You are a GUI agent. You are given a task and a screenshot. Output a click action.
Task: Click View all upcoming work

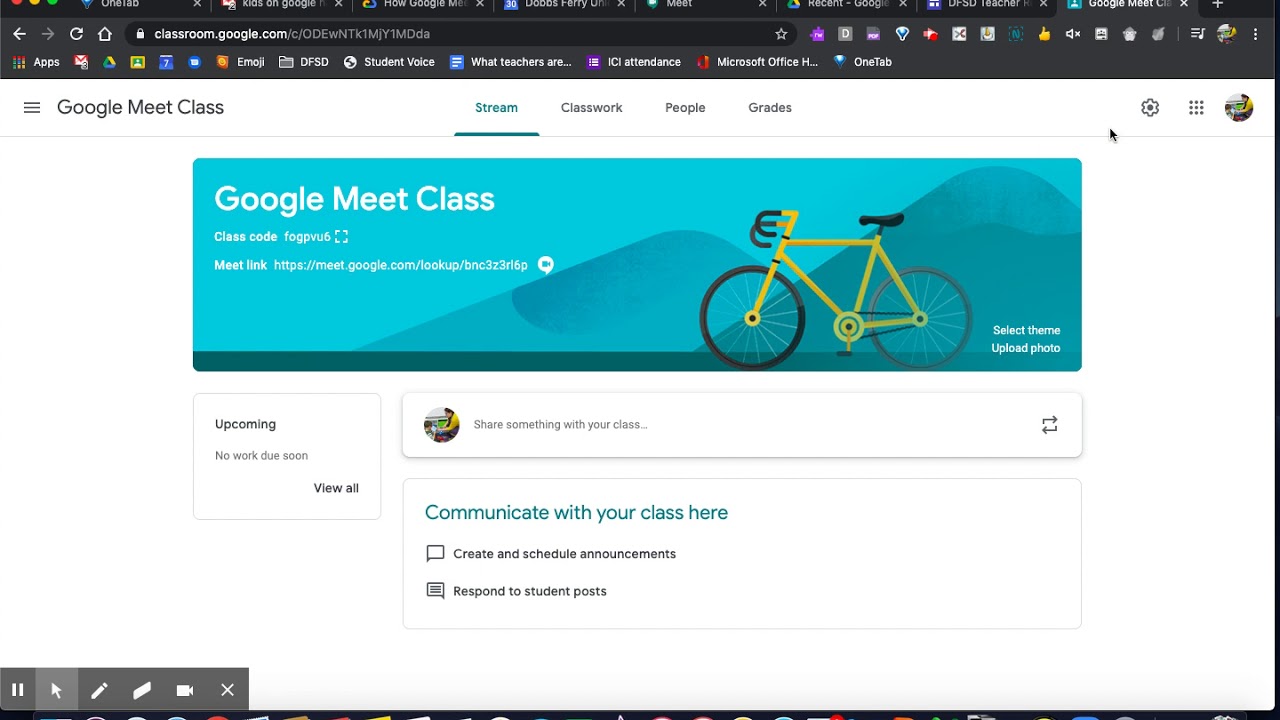point(336,488)
